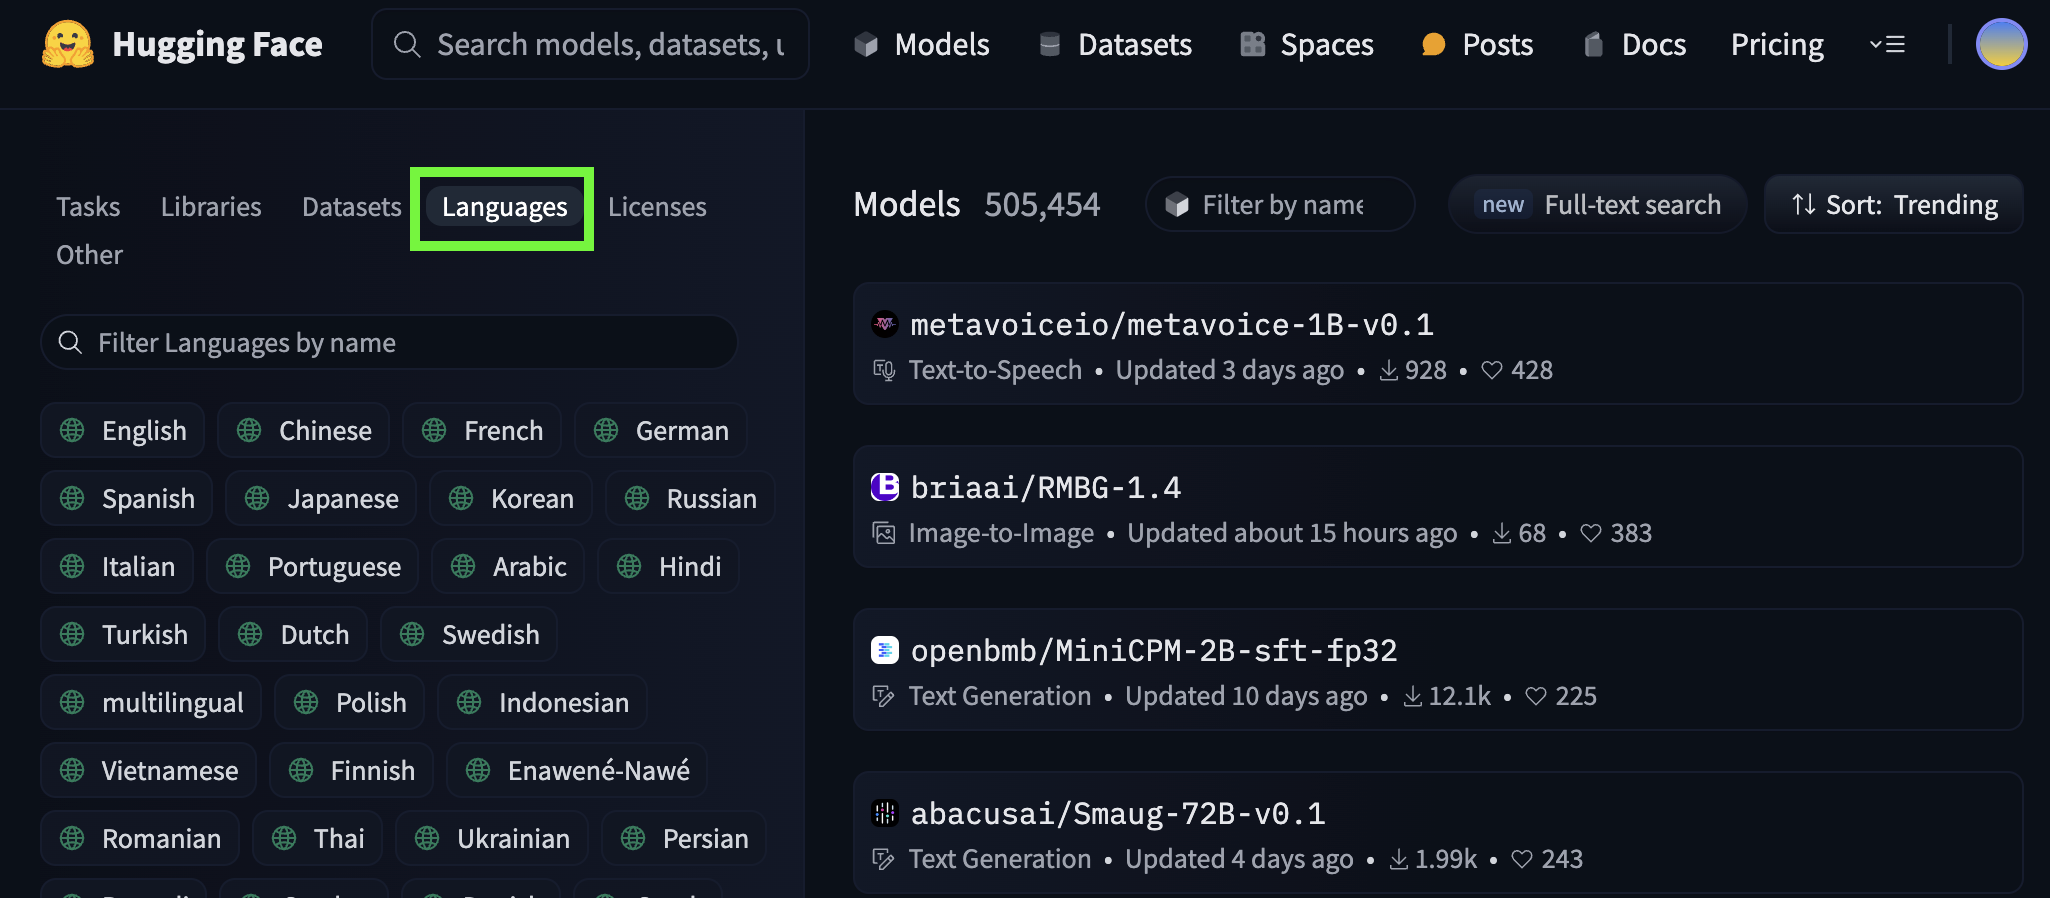Focus the main search models field
2050x898 pixels.
590,44
